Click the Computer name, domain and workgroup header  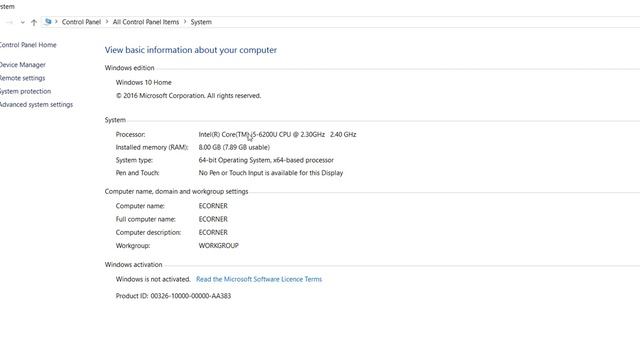pos(176,191)
